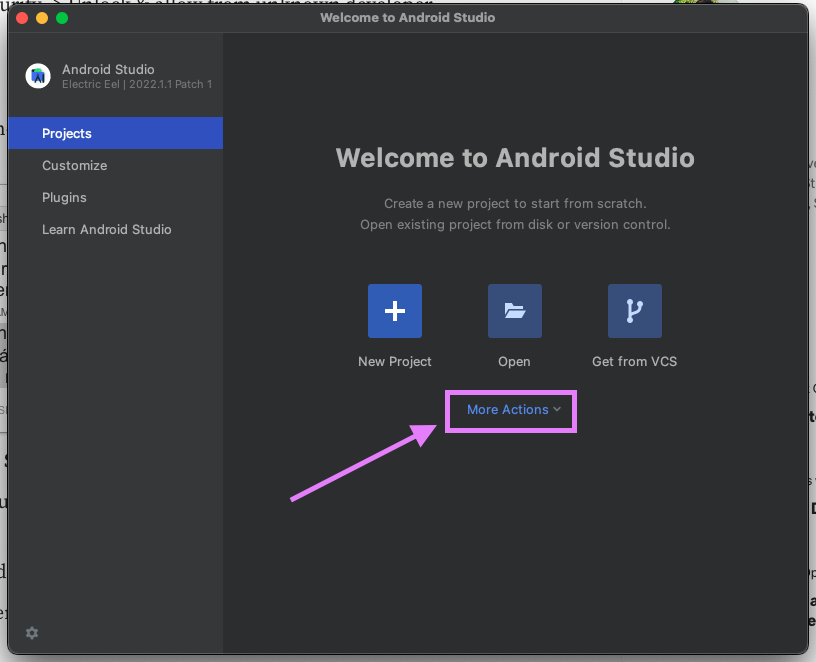Click the "Welcome to Android Studio" heading
The image size is (816, 662).
tap(515, 158)
